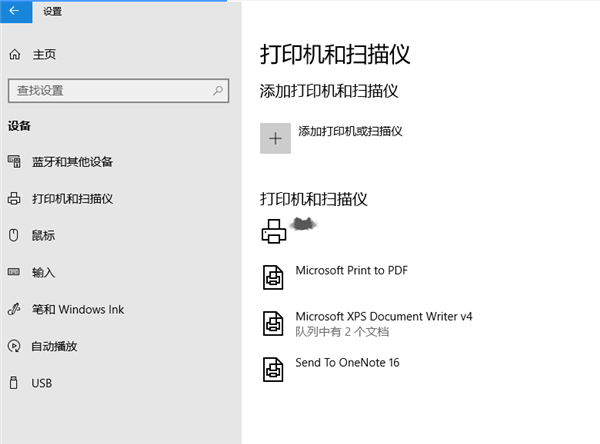Click the 查找设置 search field
The width and height of the screenshot is (600, 444).
coord(110,90)
